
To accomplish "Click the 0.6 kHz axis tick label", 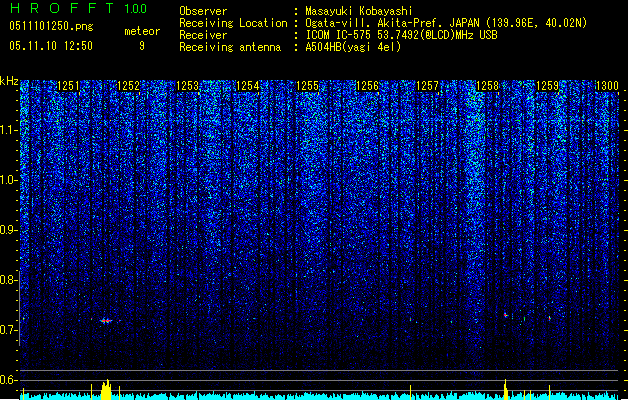I will 8,380.
